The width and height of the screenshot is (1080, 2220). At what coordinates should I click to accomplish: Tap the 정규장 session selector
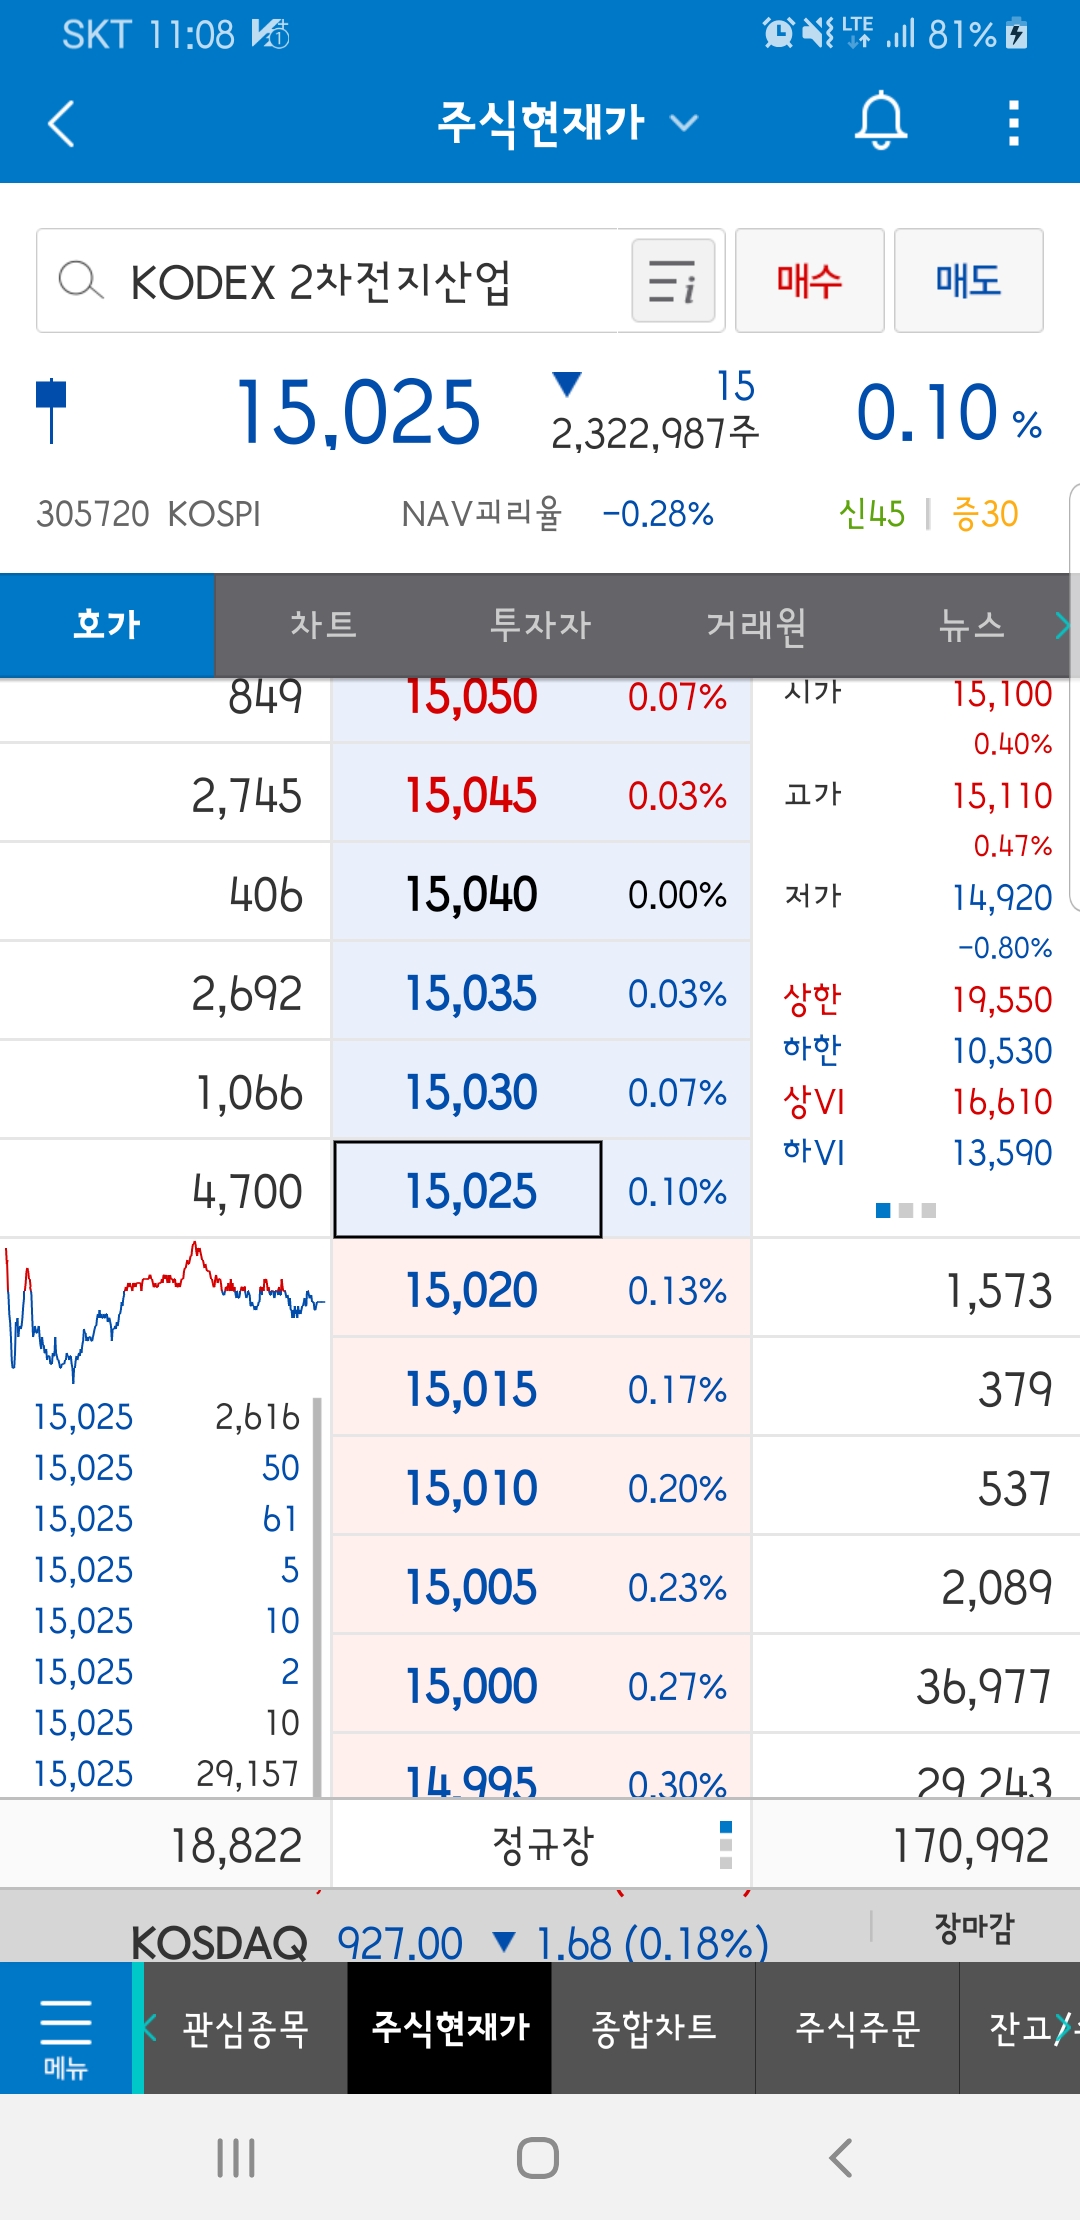542,1845
